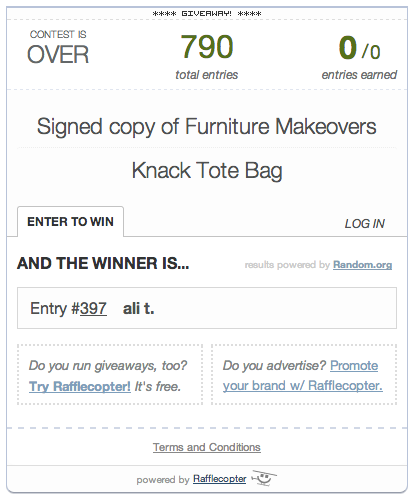Open Promote your brand w/ Rafflecopter link
The width and height of the screenshot is (418, 503).
[x=303, y=376]
